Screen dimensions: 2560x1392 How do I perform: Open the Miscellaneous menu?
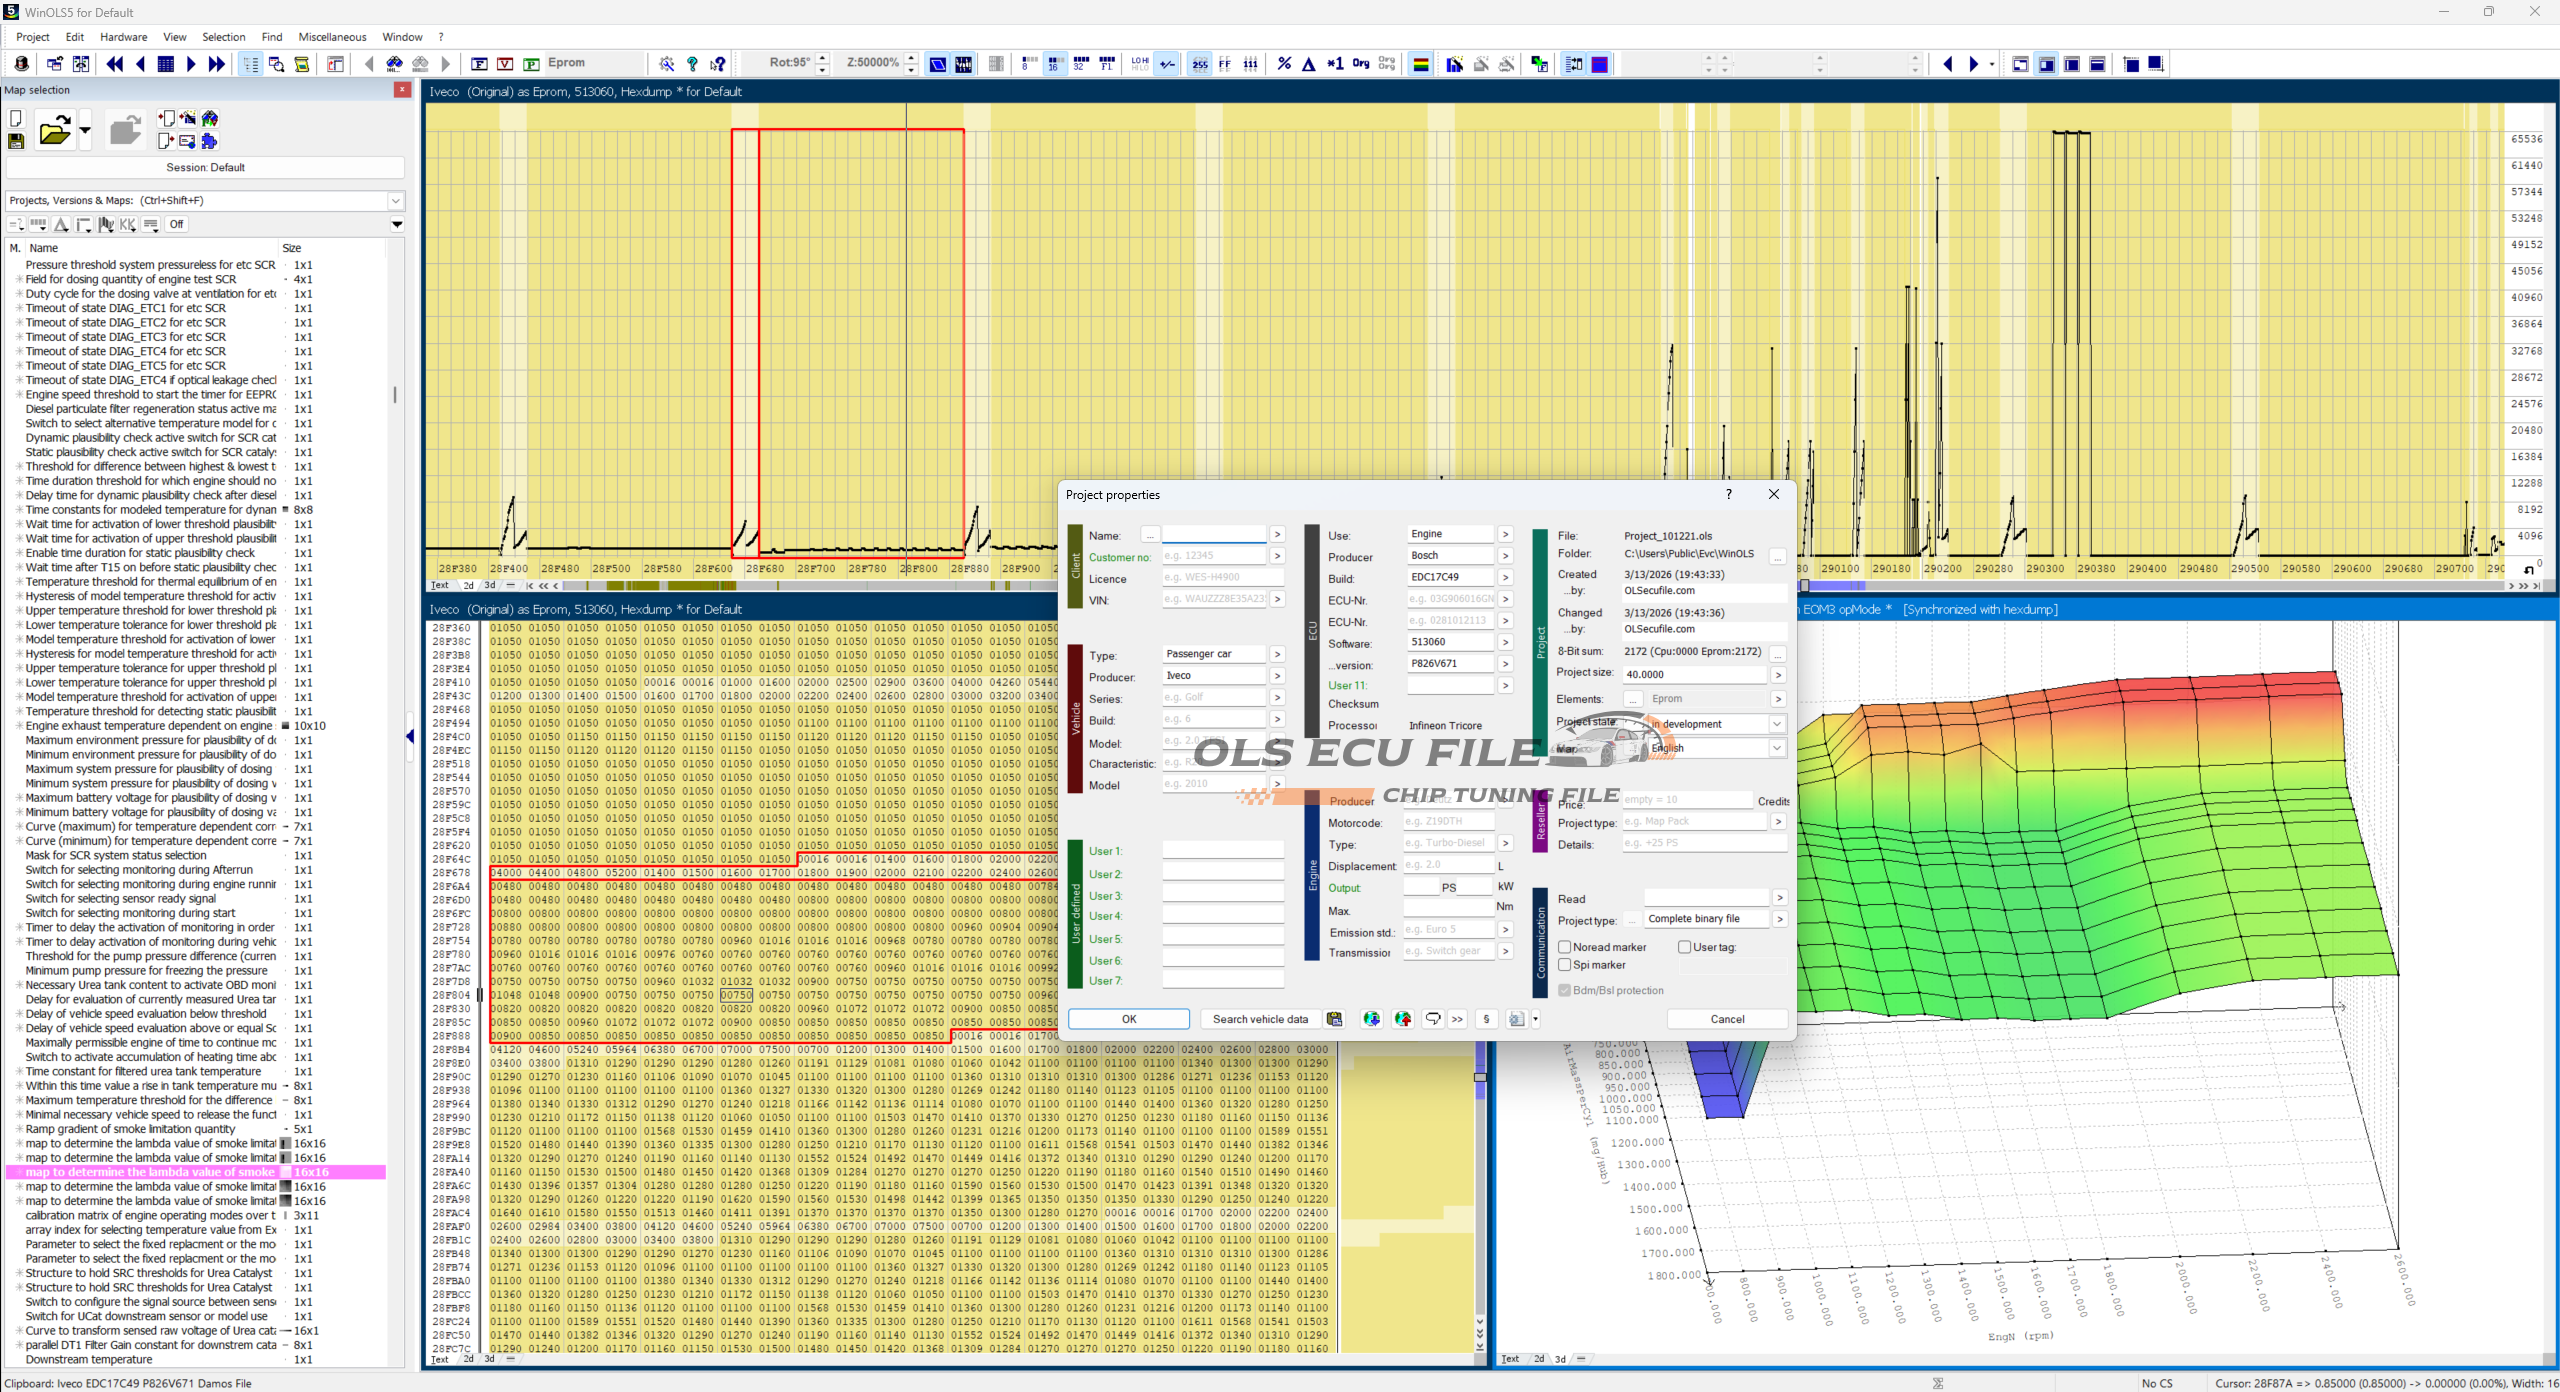[x=332, y=37]
